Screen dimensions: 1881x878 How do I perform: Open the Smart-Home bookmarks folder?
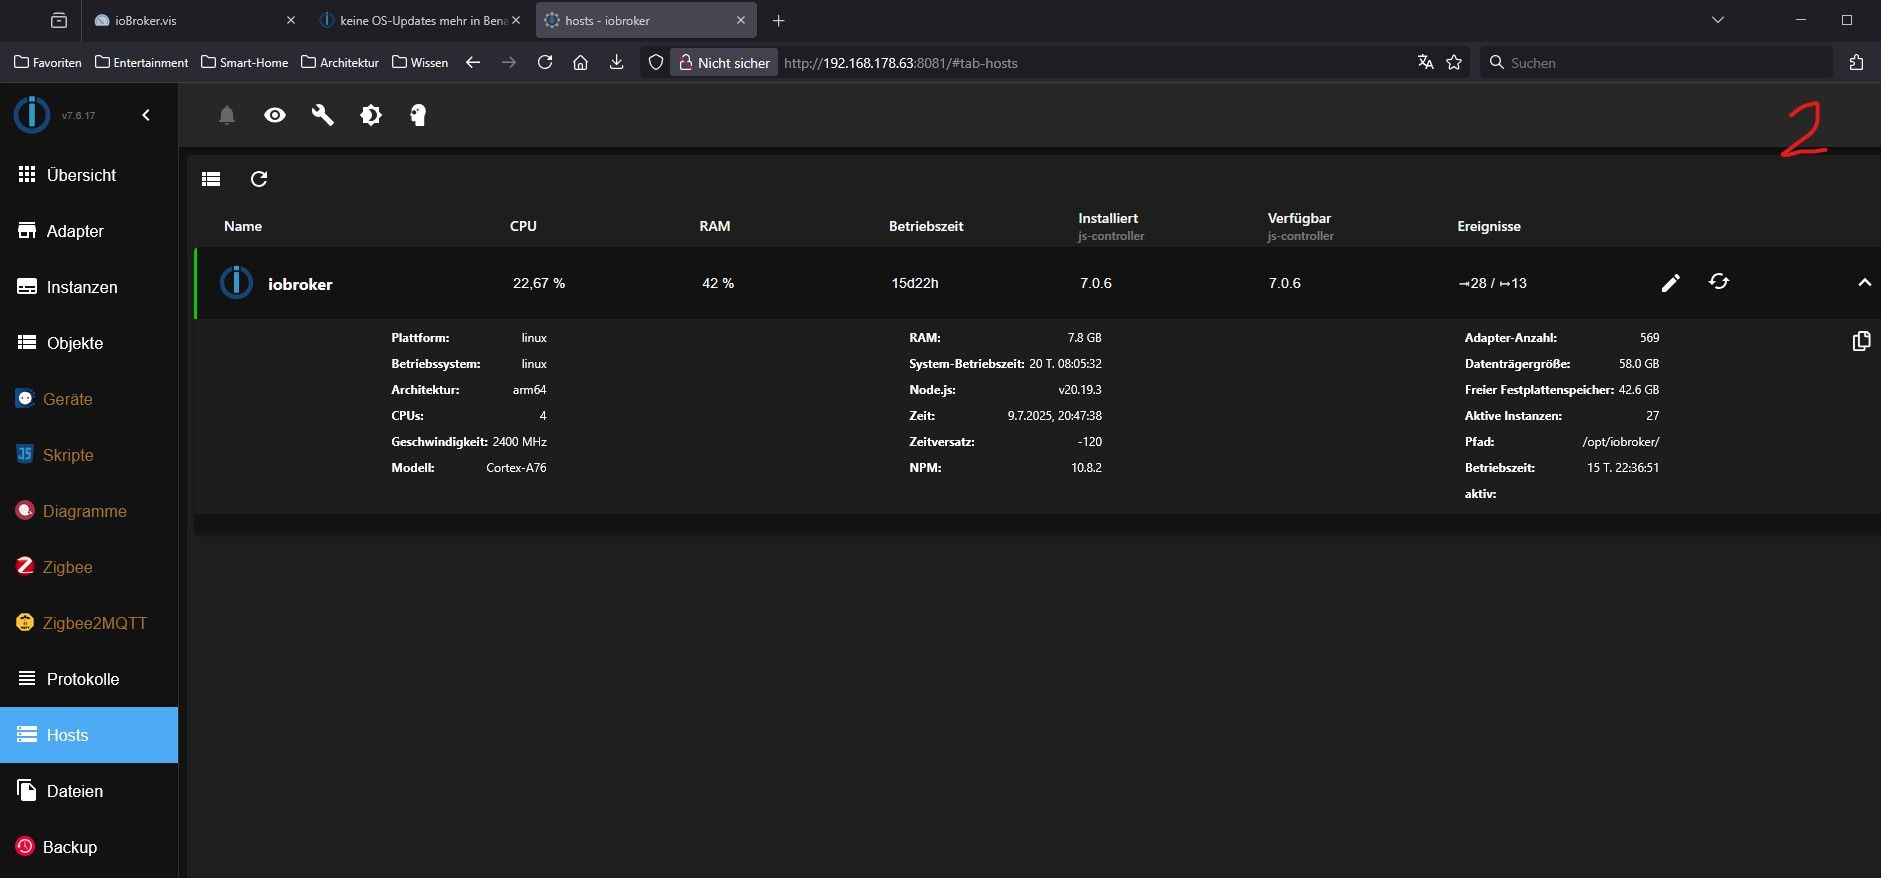click(x=245, y=62)
